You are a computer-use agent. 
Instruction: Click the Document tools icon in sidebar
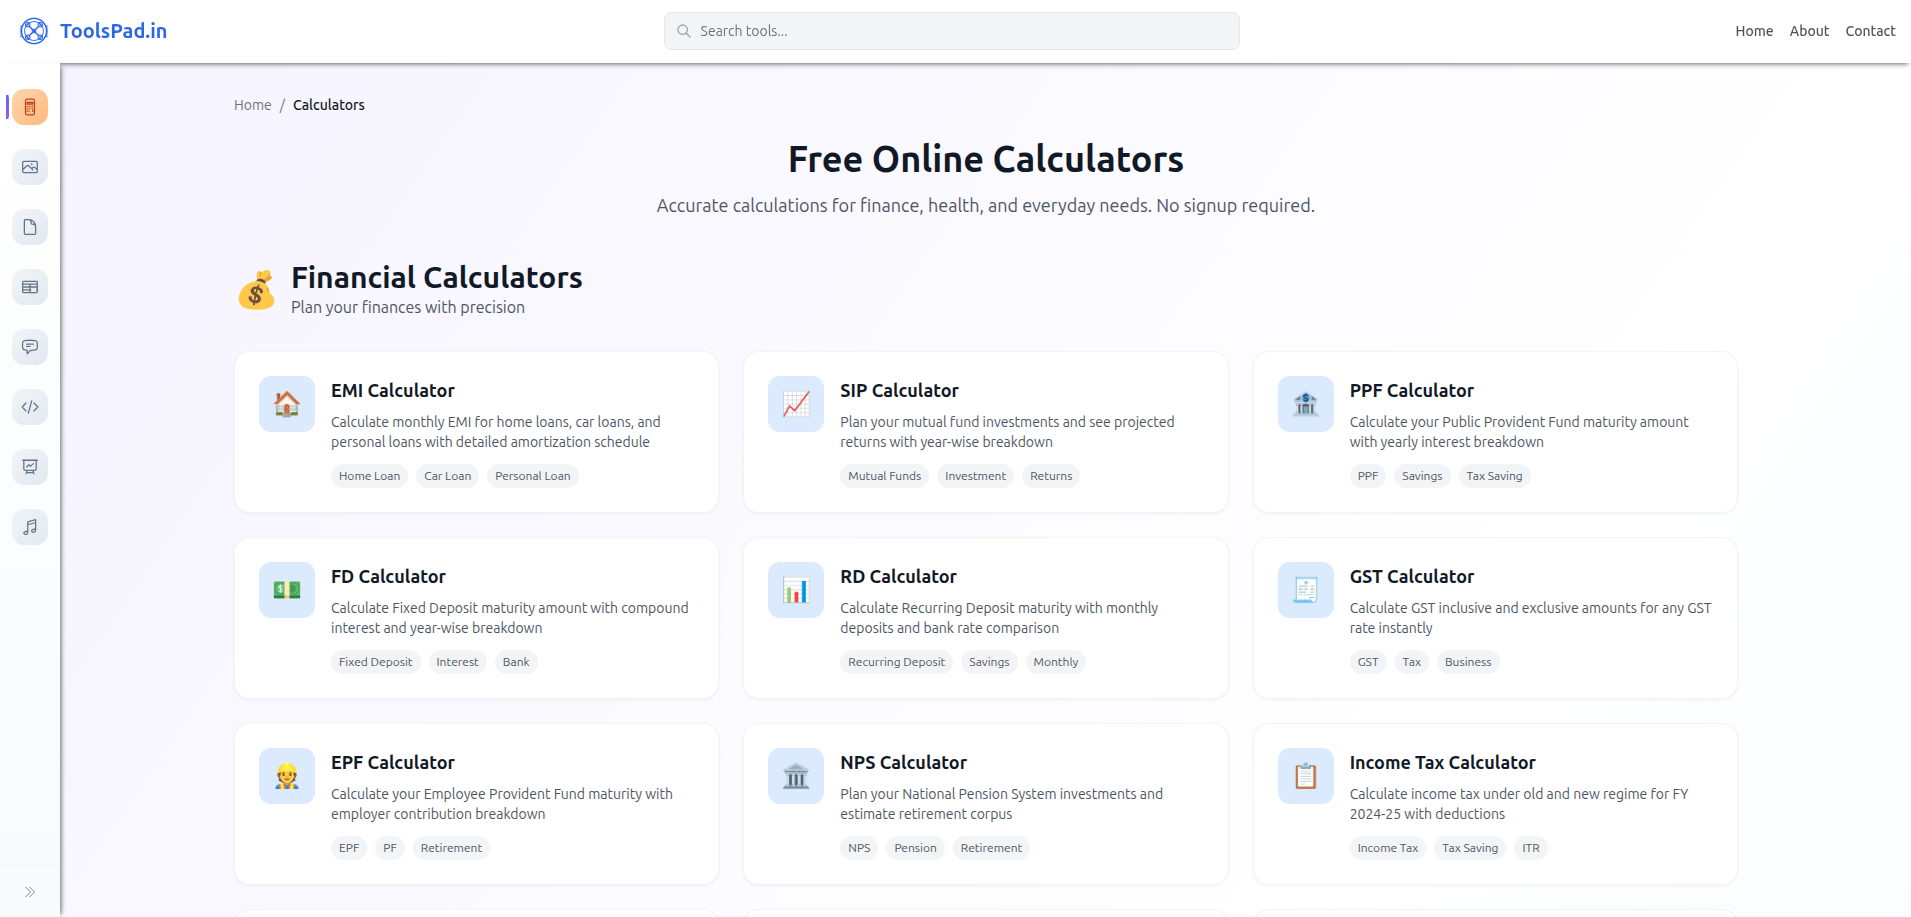(29, 227)
